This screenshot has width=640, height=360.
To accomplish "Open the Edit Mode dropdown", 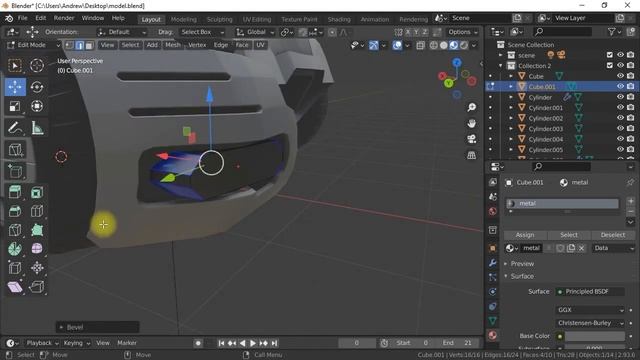I will coord(33,45).
